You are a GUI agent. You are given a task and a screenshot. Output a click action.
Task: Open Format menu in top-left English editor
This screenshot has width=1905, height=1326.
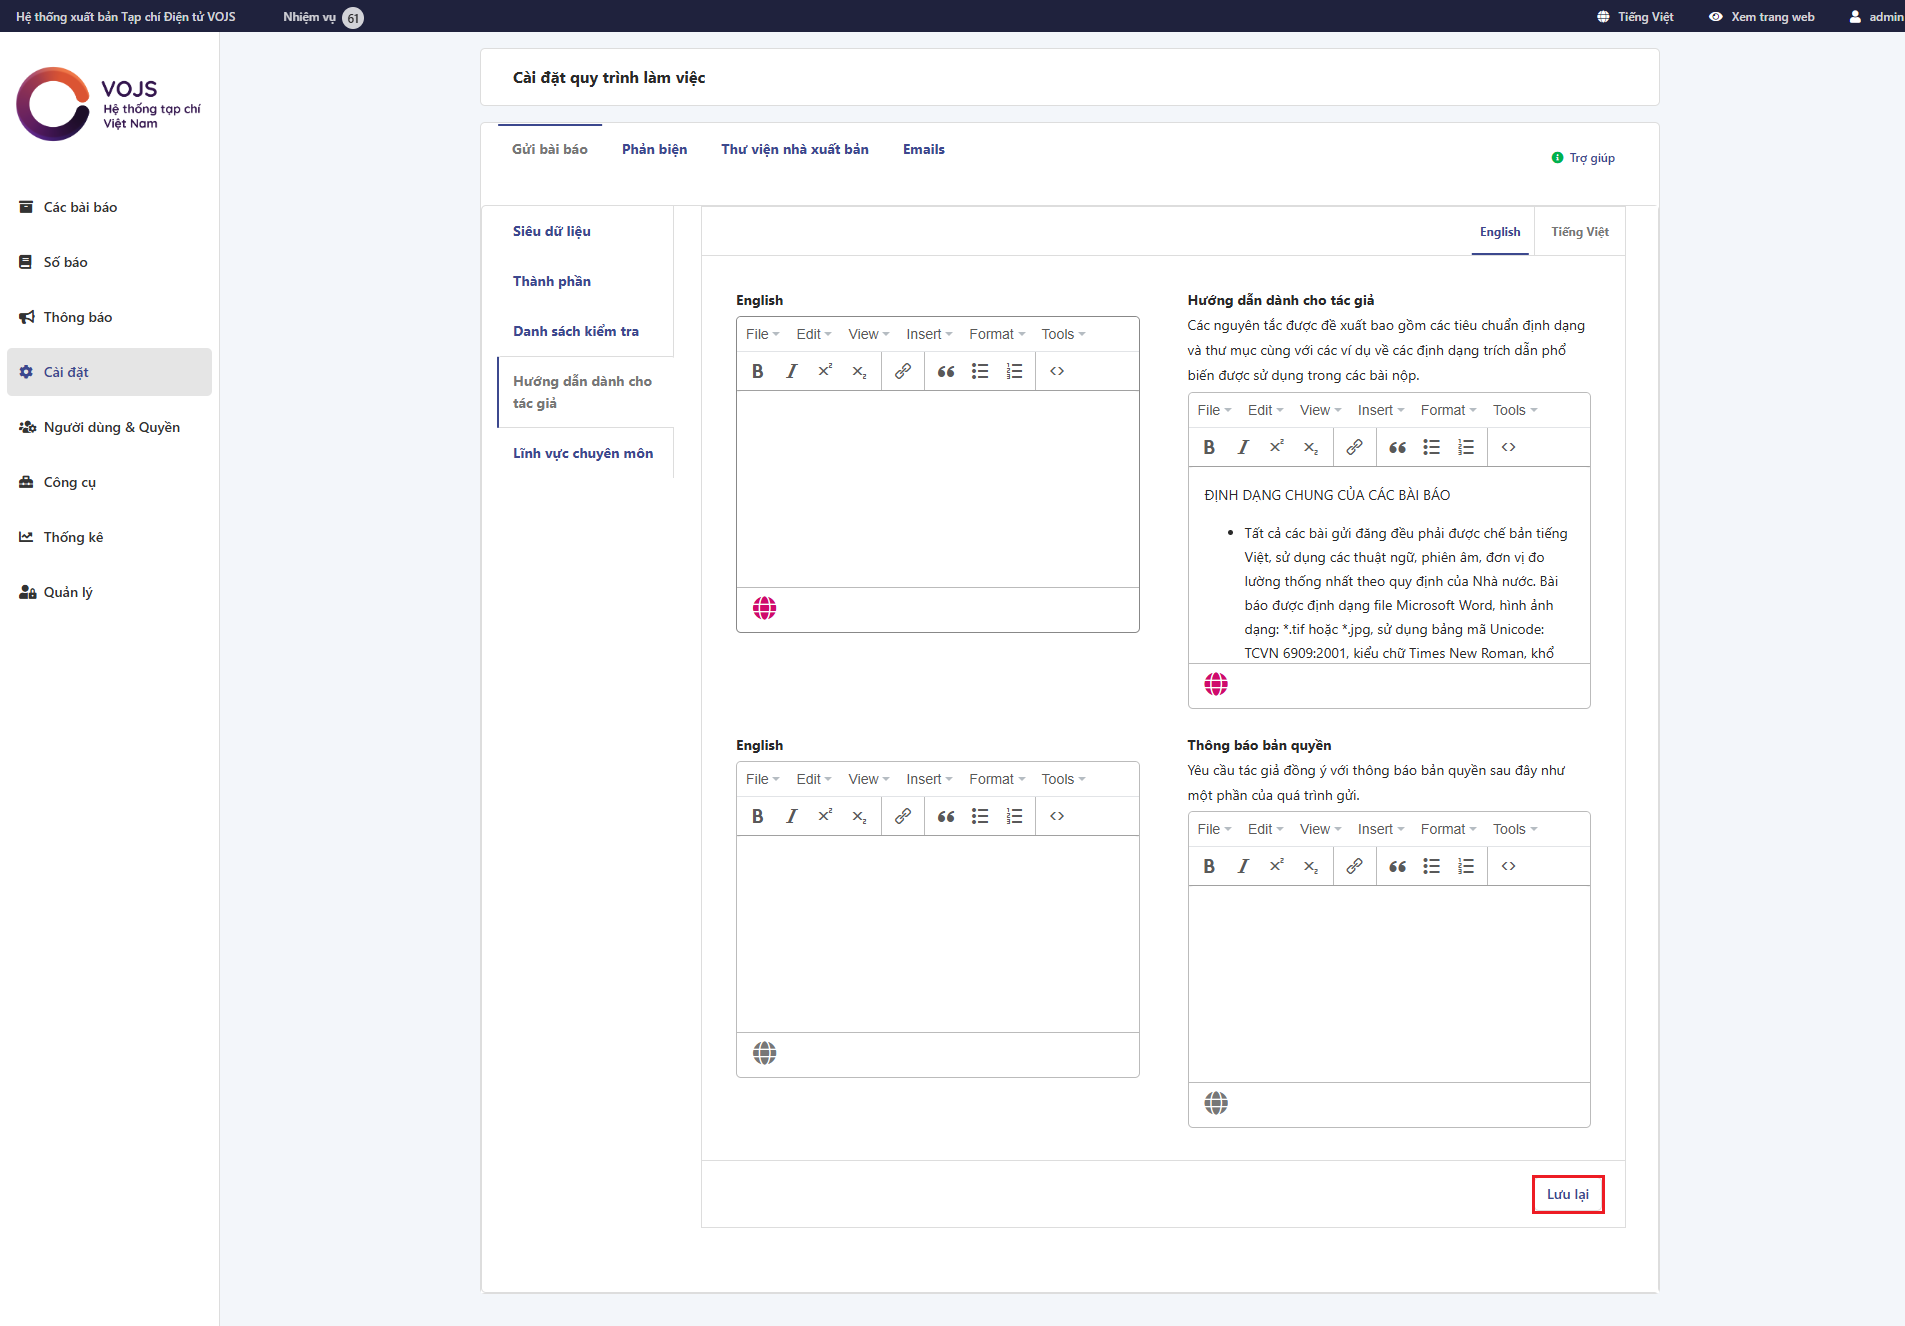coord(996,334)
